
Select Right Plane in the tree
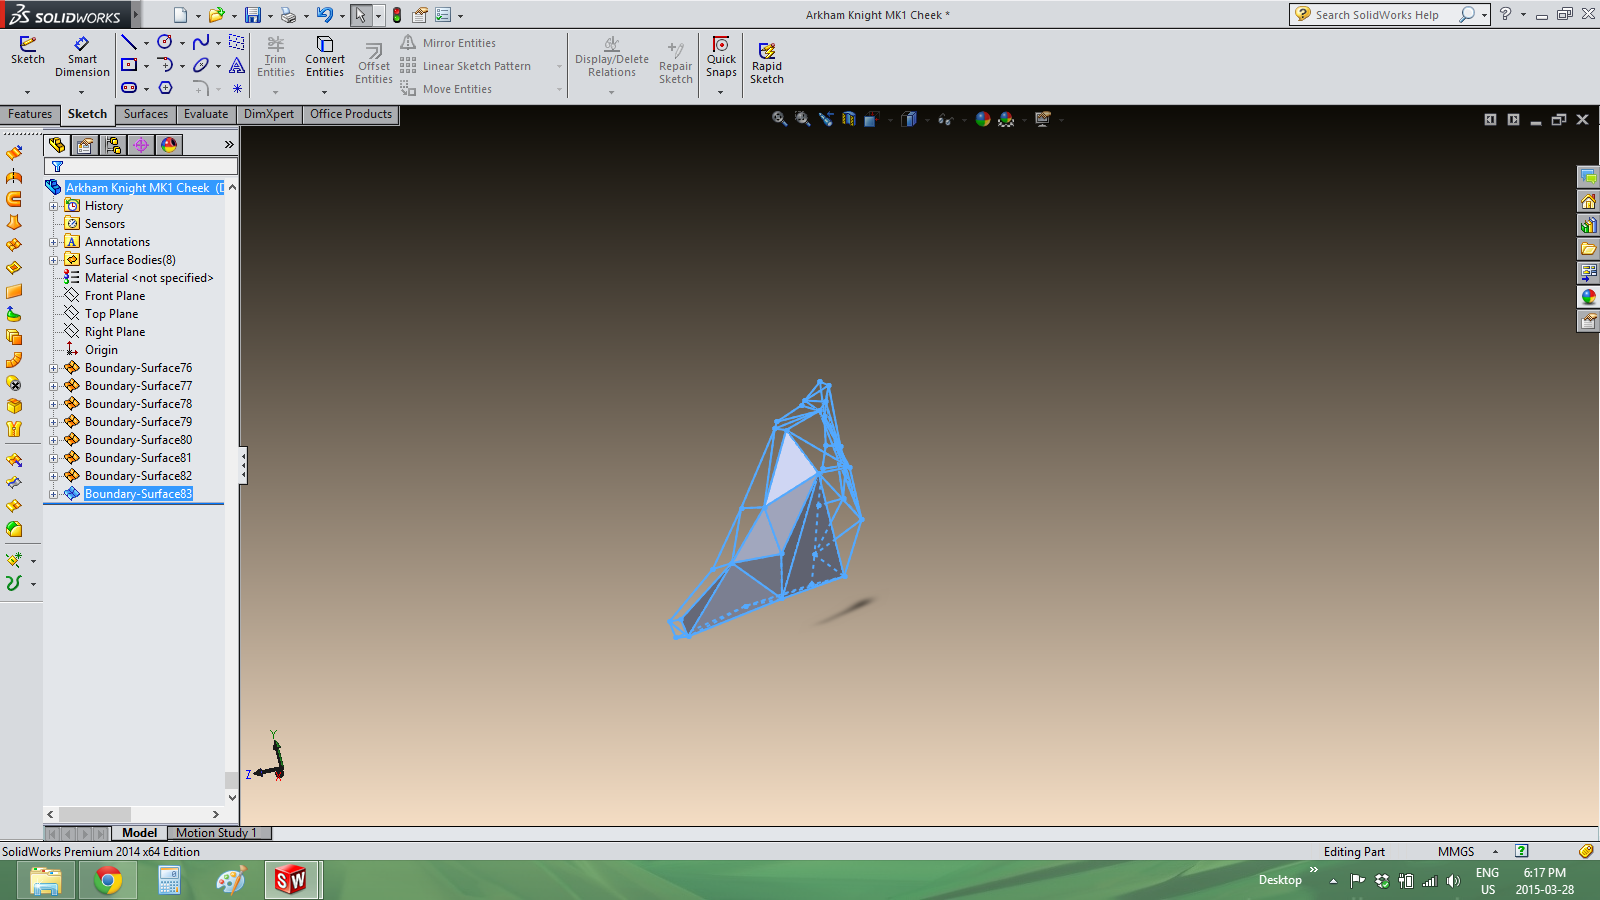[x=115, y=332]
